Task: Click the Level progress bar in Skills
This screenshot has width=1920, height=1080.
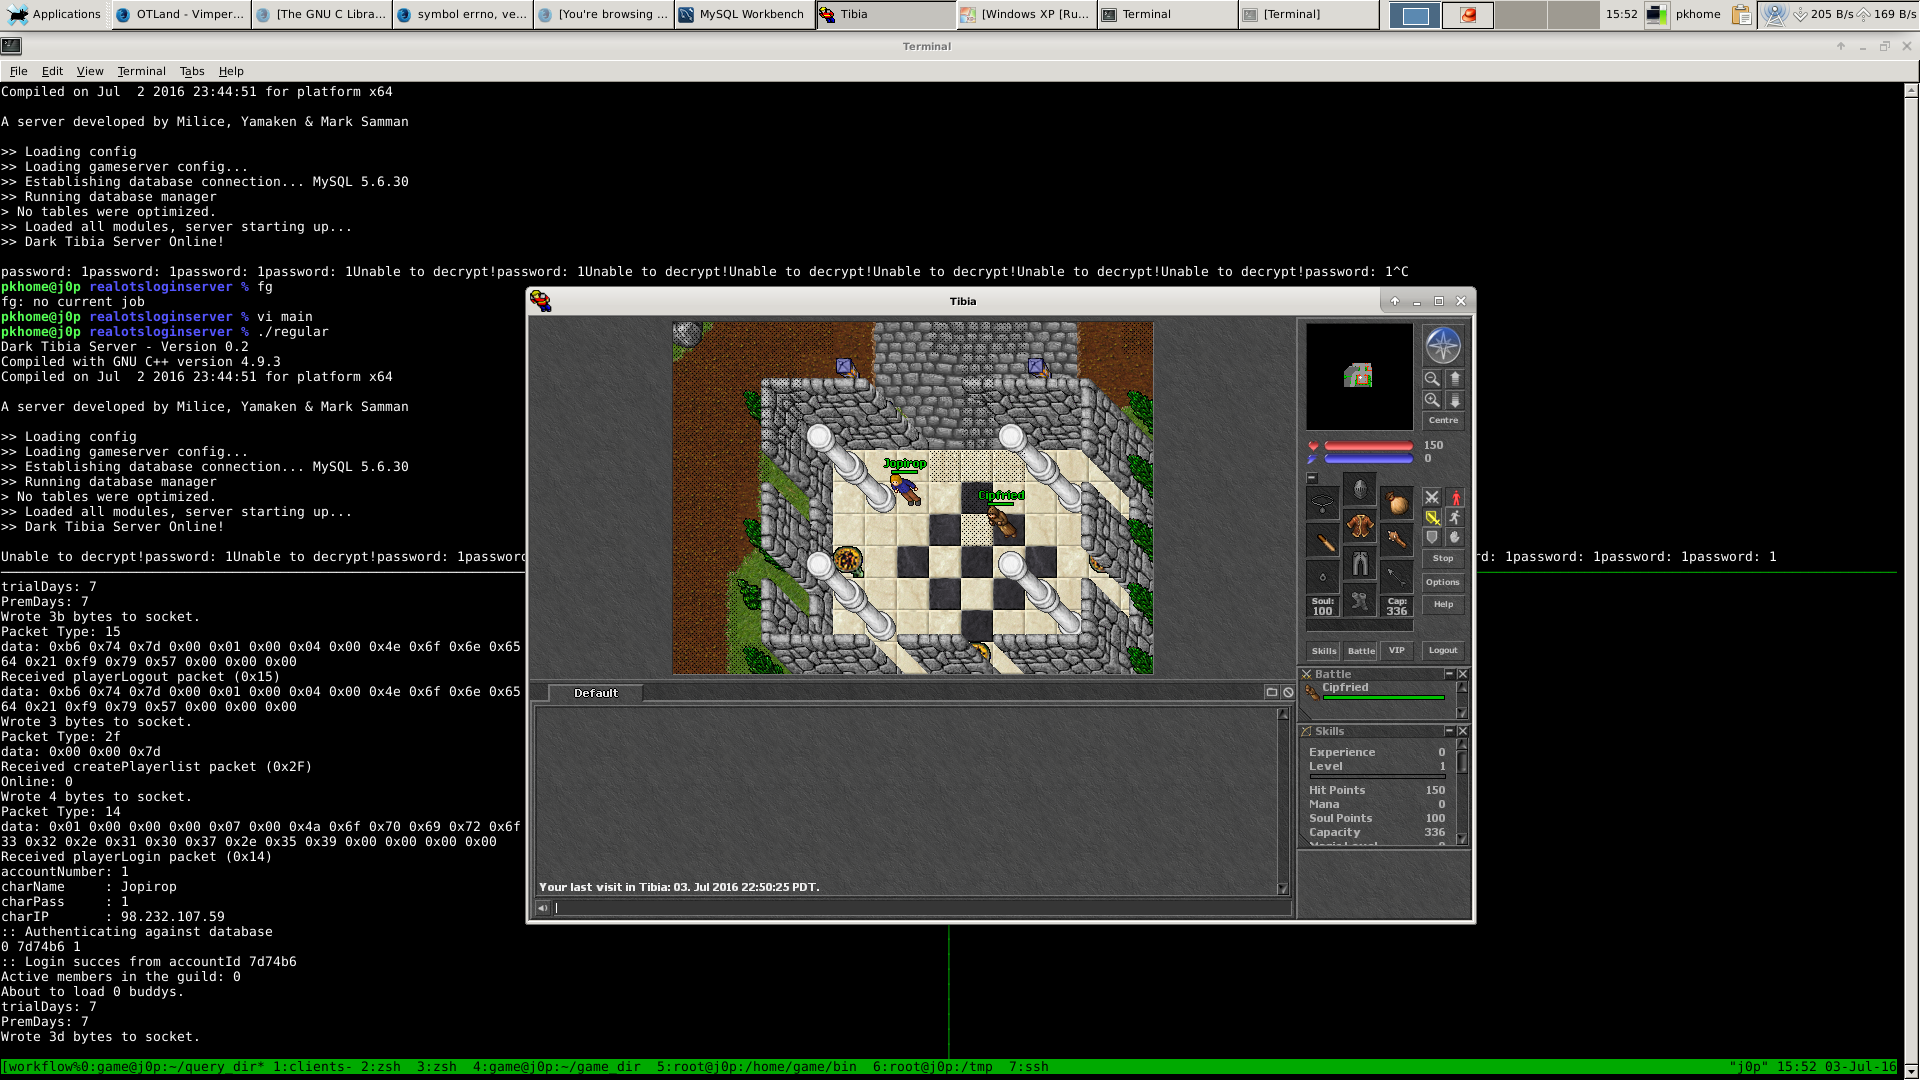Action: click(x=1377, y=777)
